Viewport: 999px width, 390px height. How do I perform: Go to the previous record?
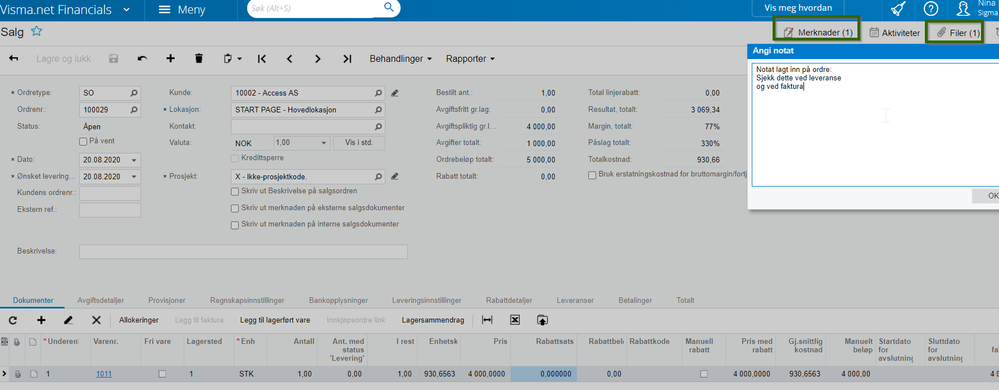[x=289, y=59]
